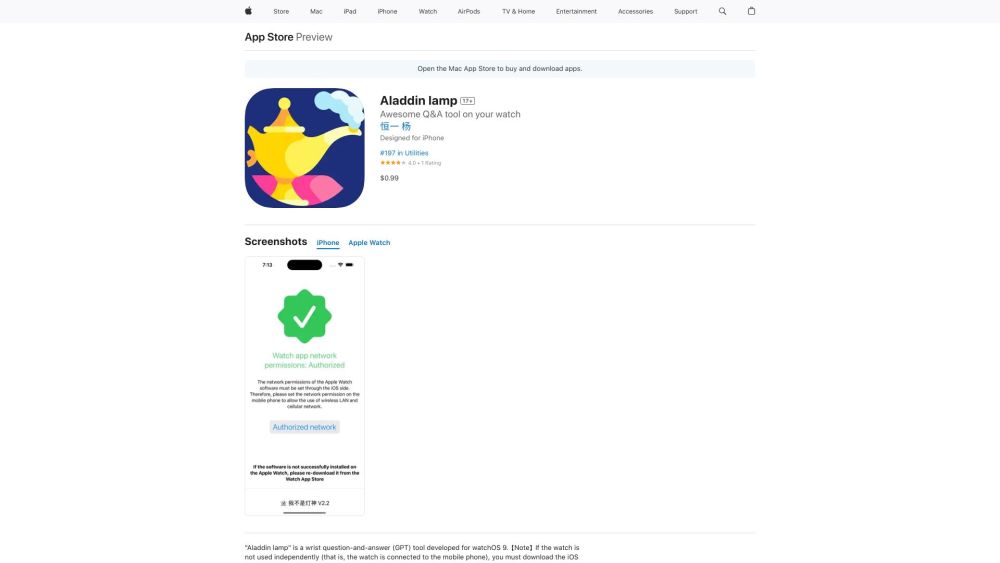Select the iPhone screenshots tab

point(328,243)
